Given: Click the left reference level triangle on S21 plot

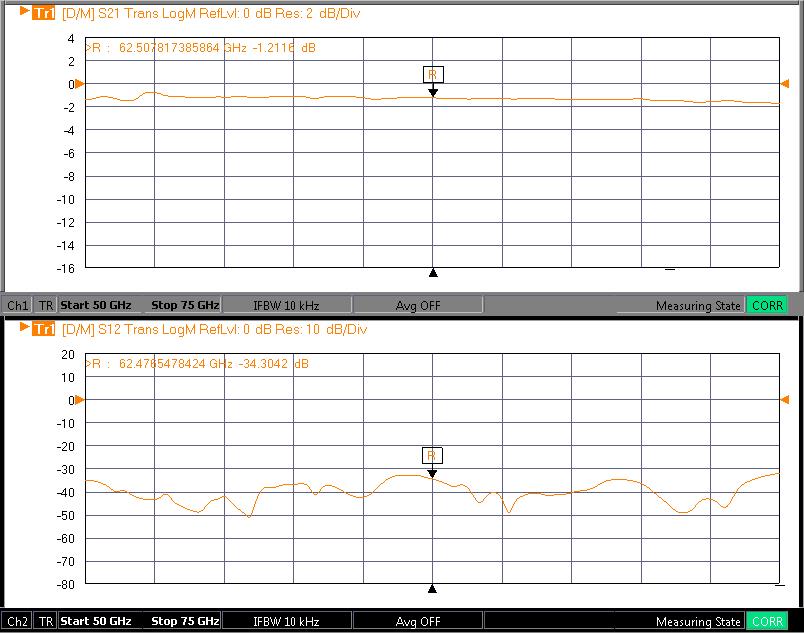Looking at the screenshot, I should coord(81,84).
